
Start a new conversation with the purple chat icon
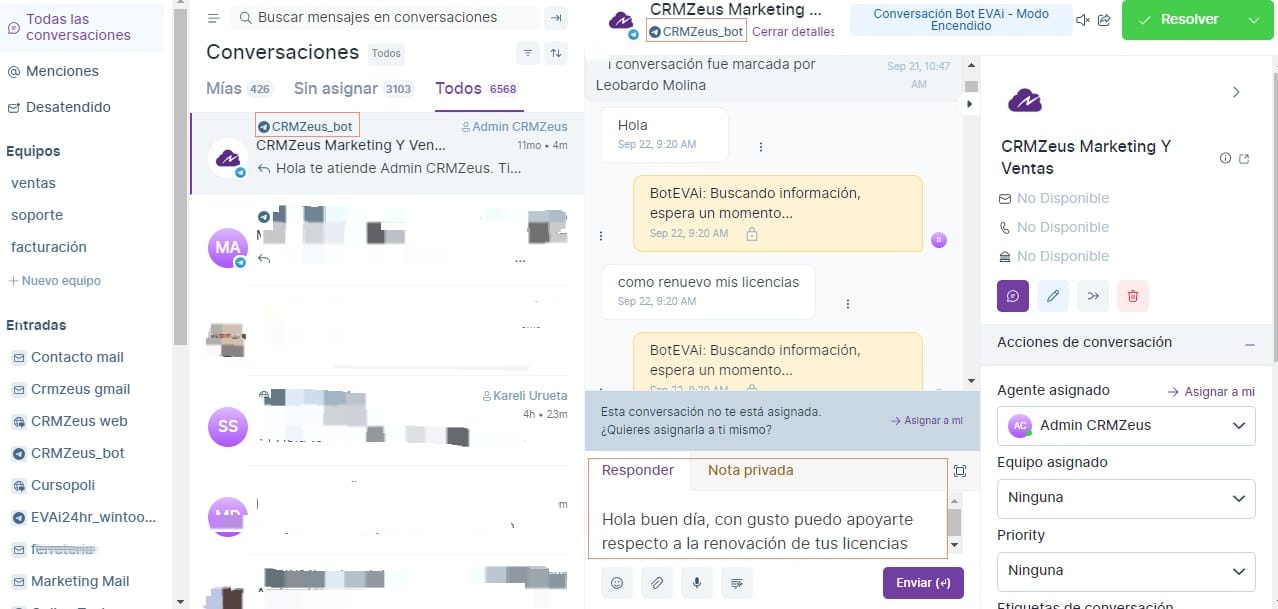click(1012, 296)
